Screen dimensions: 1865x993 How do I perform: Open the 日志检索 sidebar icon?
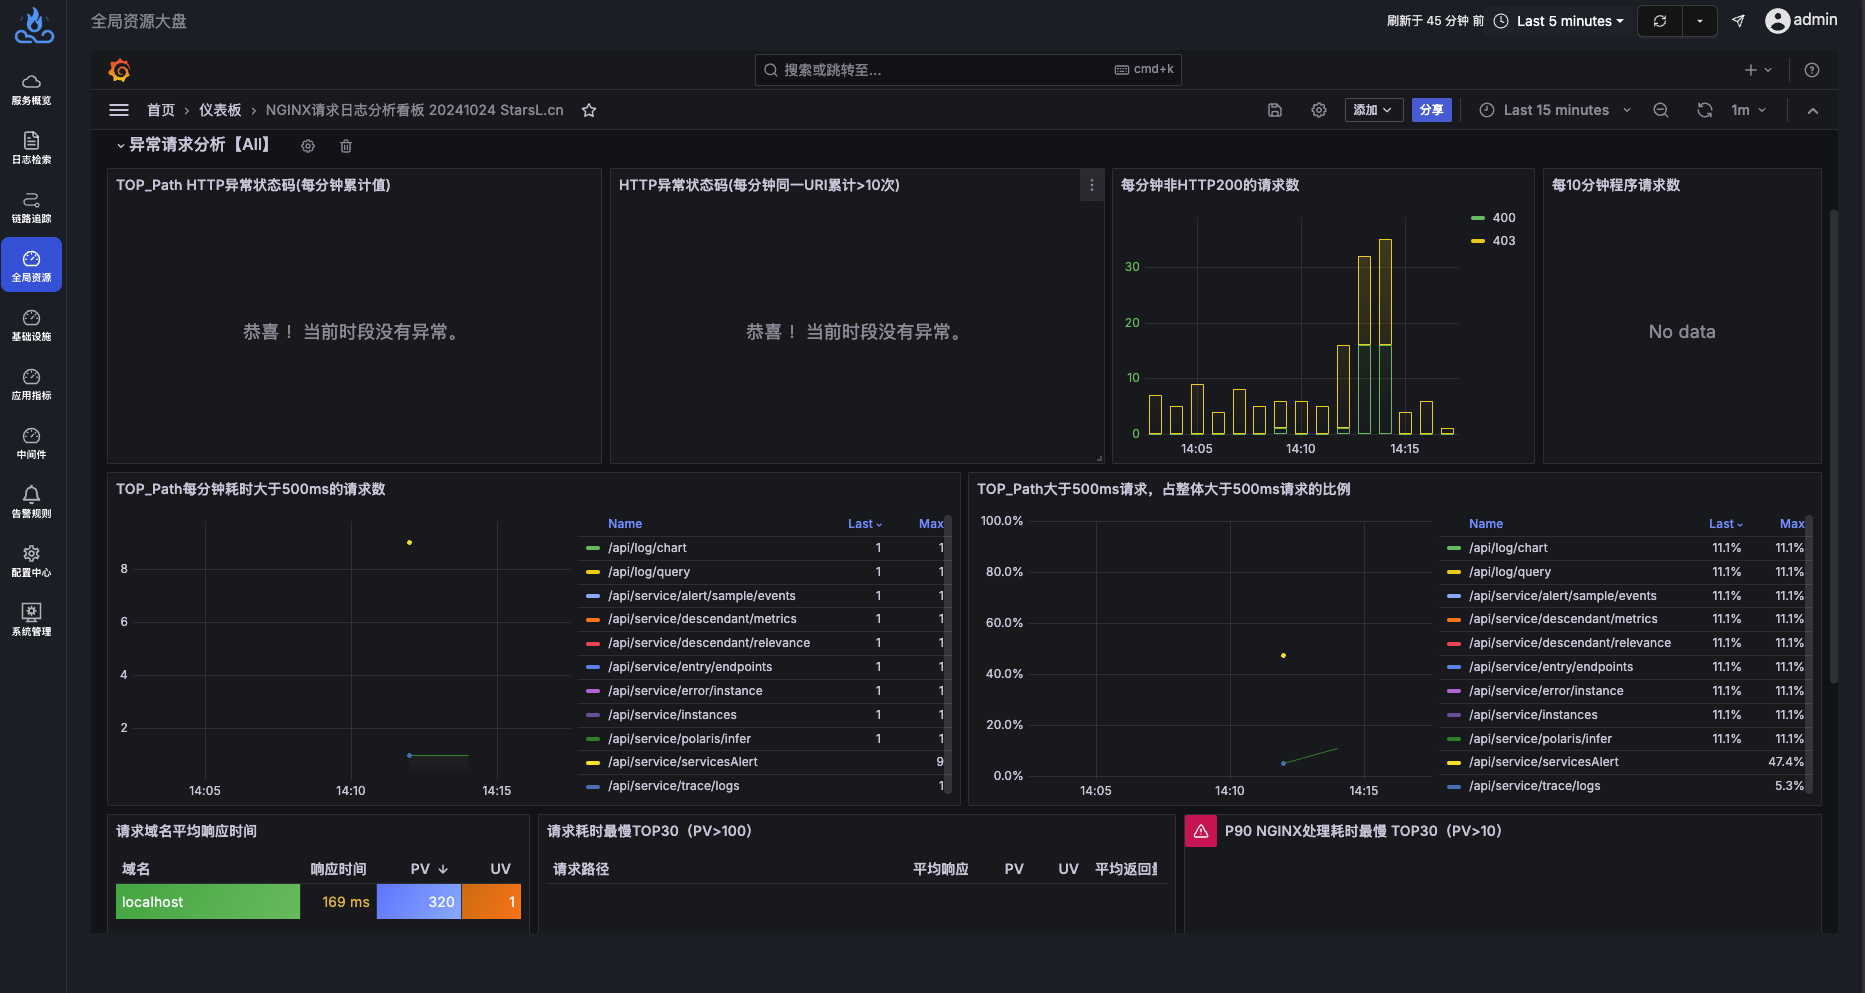point(31,148)
